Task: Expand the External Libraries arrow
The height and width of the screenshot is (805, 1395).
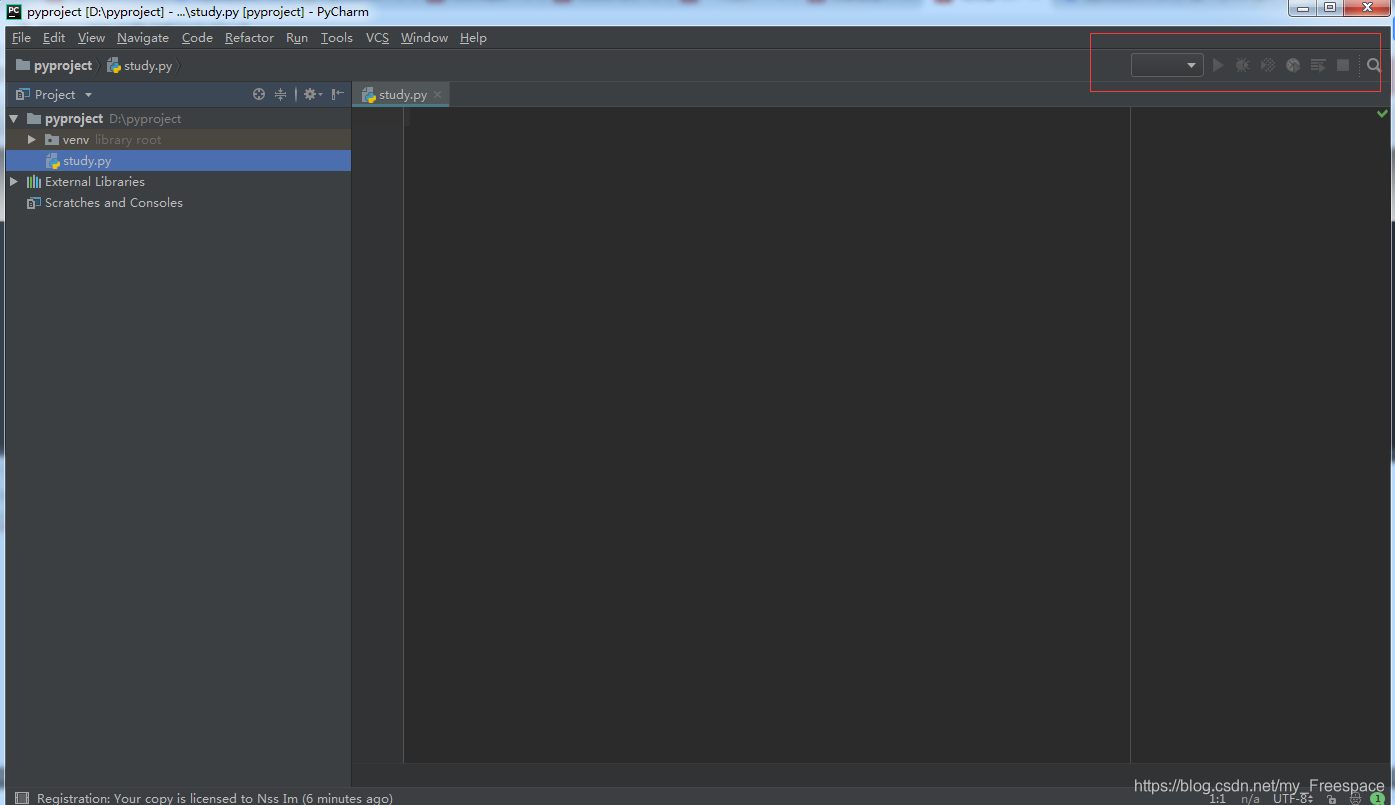Action: 14,182
